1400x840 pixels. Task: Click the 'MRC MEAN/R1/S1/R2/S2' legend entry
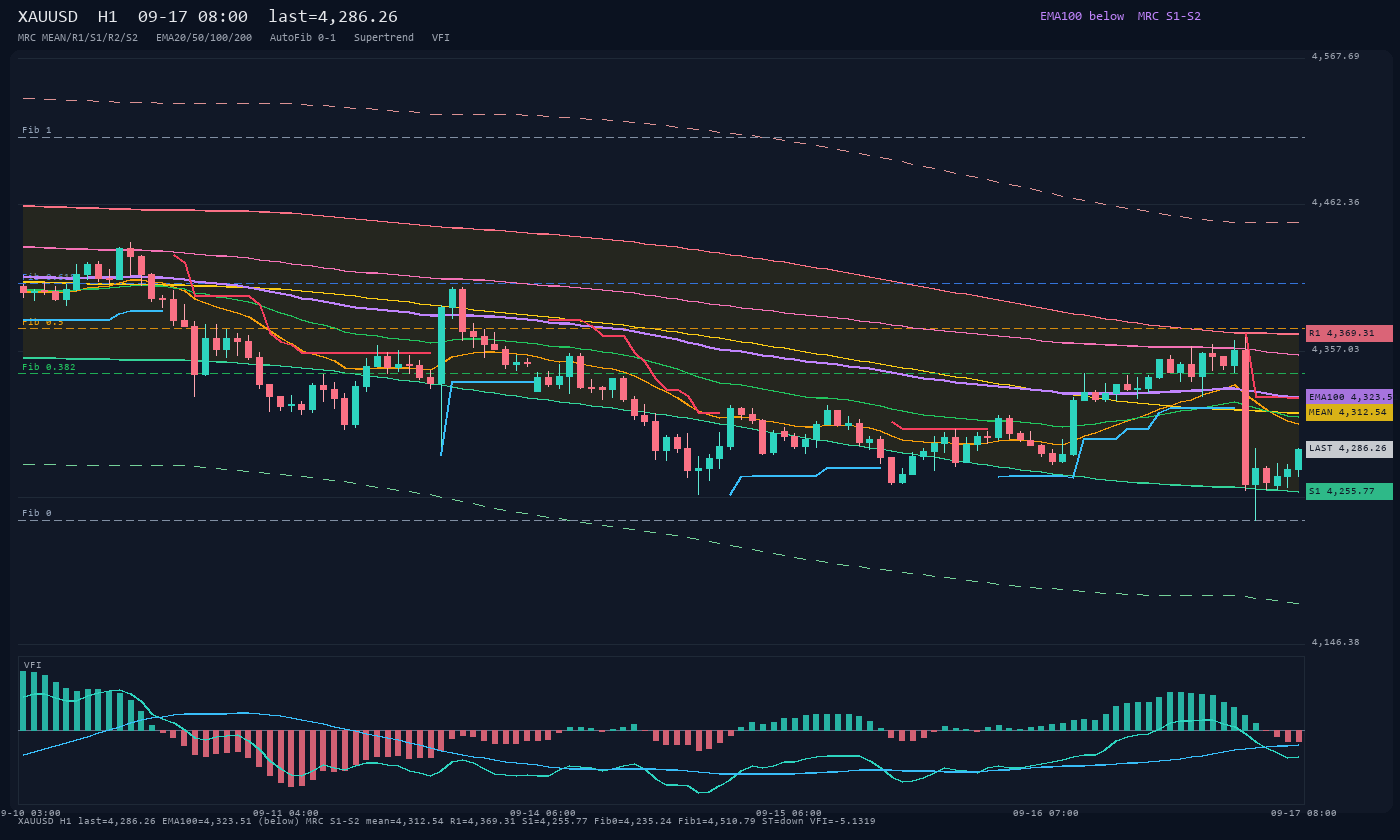[x=78, y=37]
